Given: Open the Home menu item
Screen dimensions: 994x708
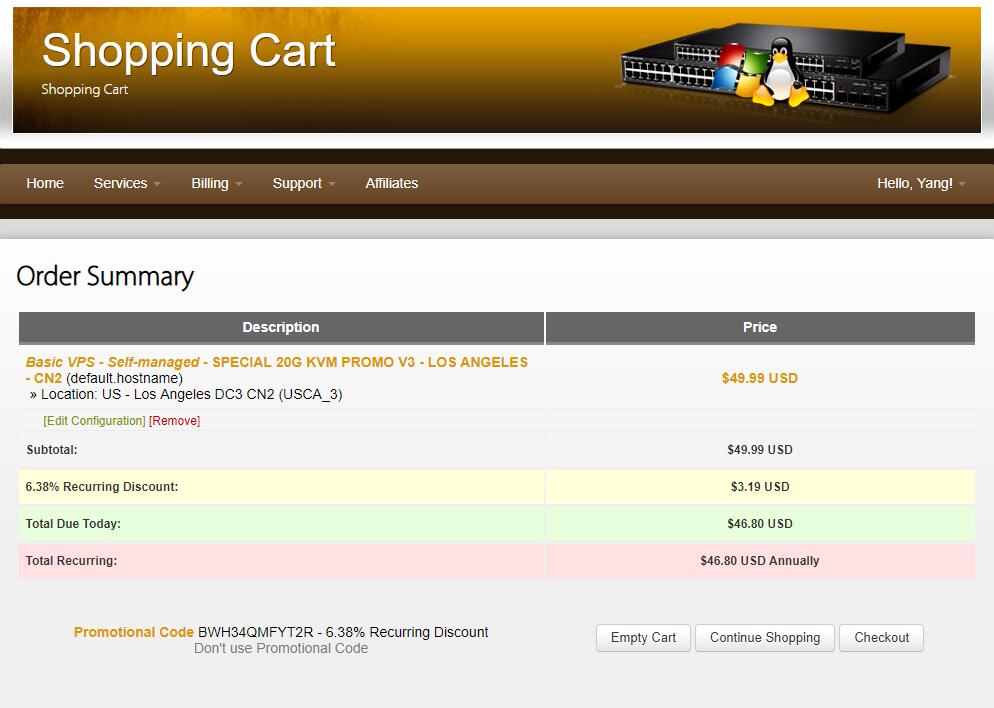Looking at the screenshot, I should pos(45,183).
